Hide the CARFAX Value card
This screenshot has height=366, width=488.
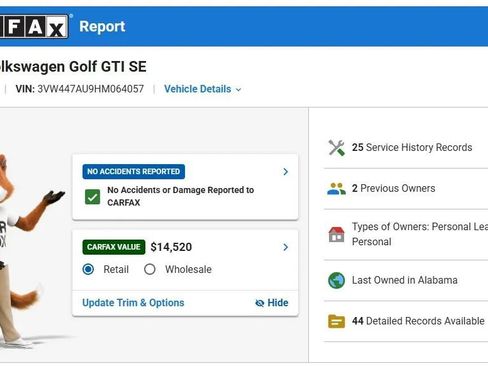pos(272,303)
